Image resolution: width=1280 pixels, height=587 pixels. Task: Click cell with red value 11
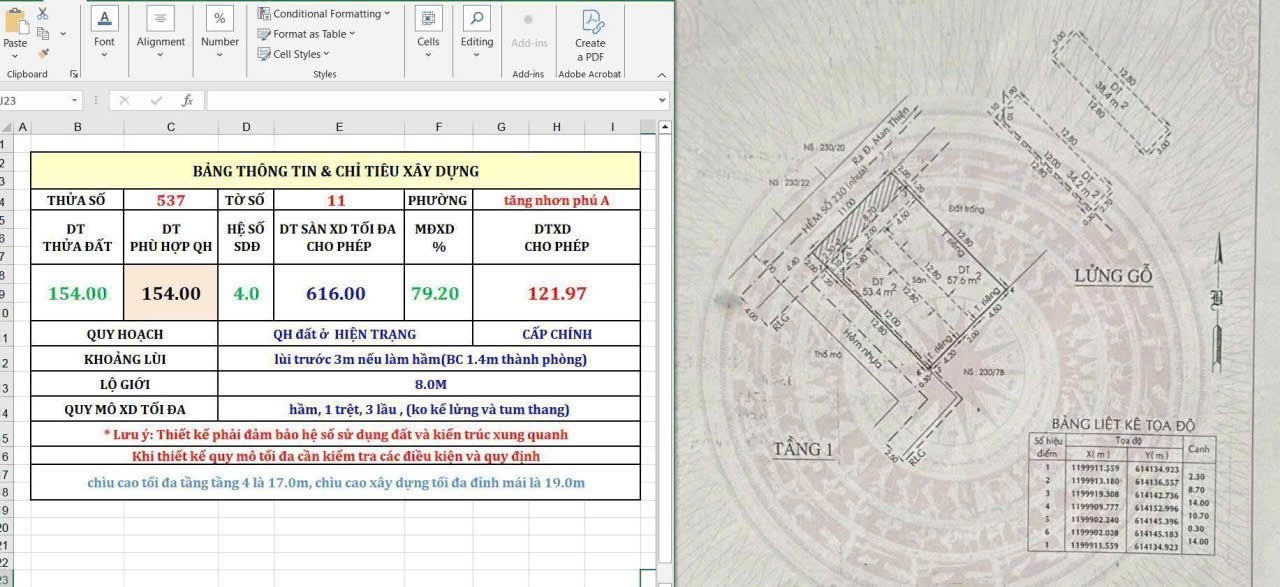(340, 200)
